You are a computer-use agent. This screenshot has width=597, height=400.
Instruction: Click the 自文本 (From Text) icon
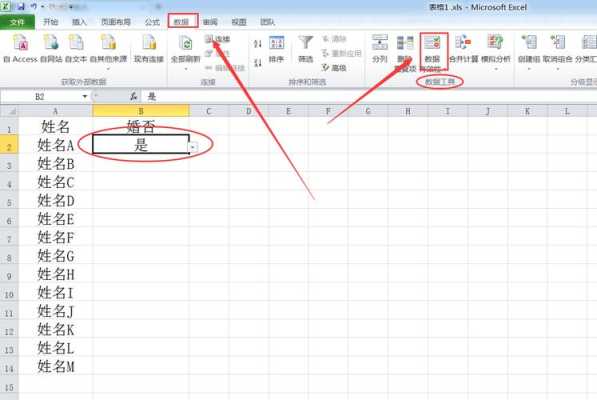point(76,48)
